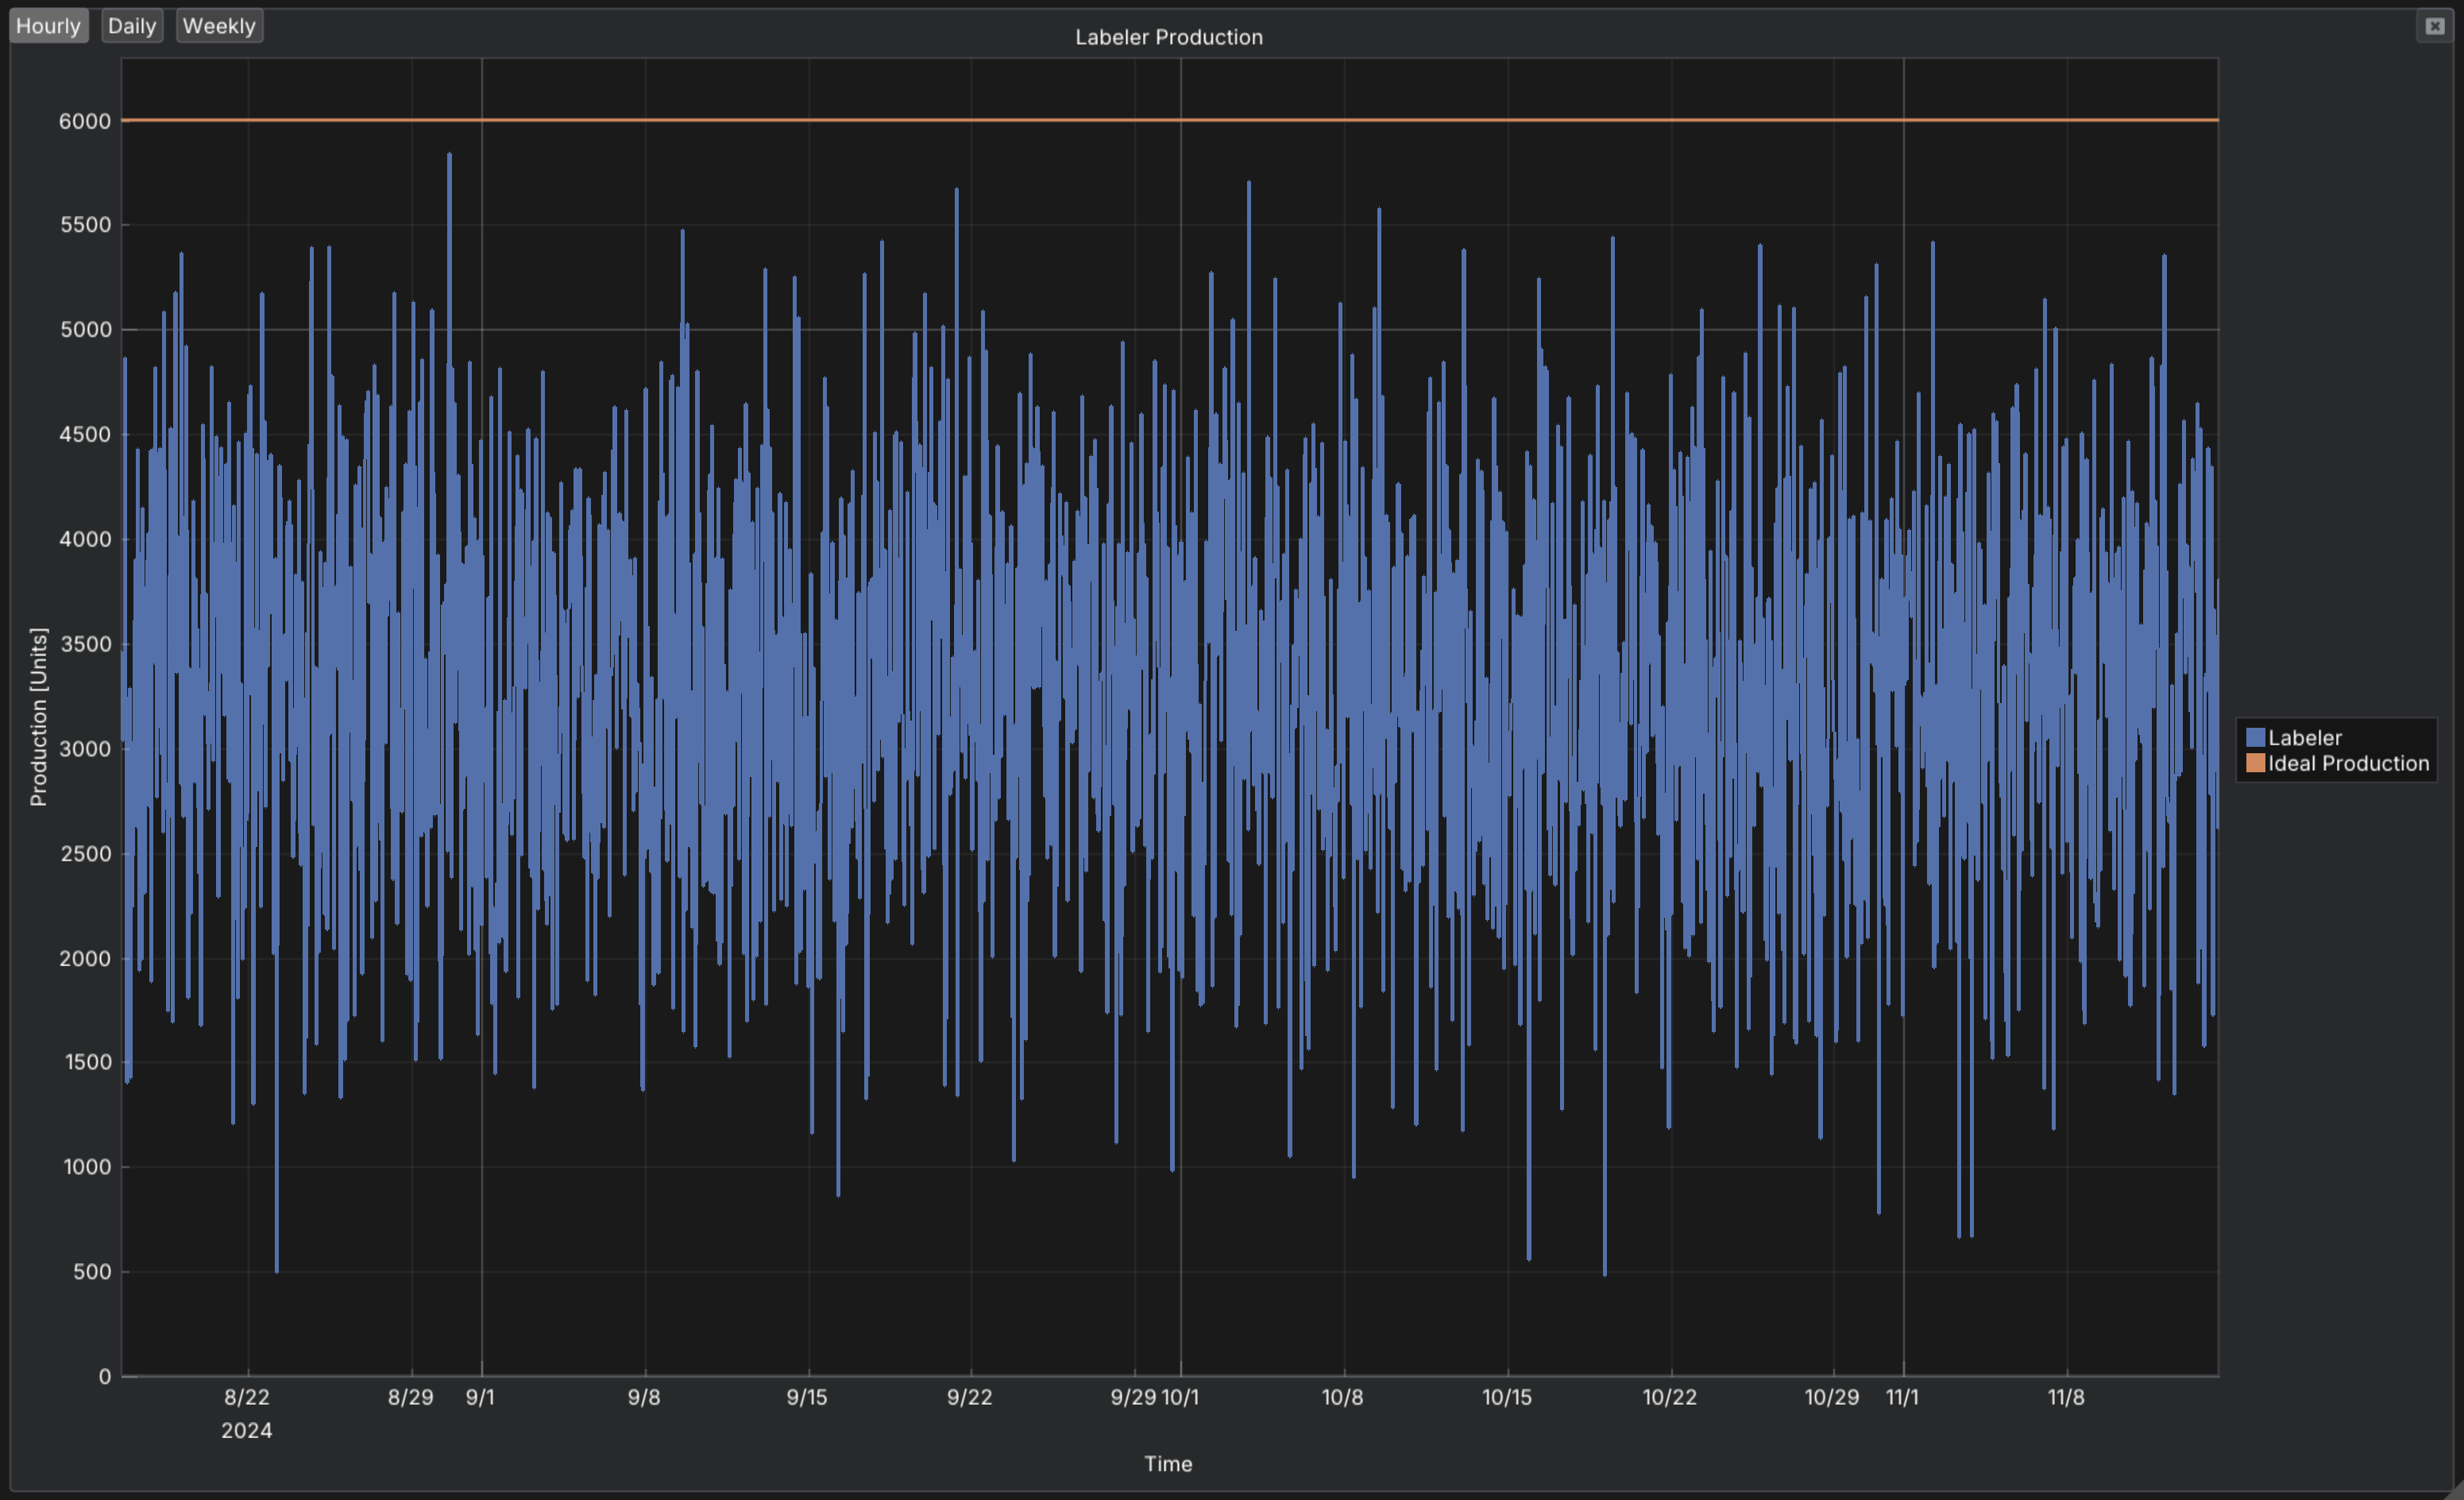Click the blue Labeler legend swatch
Screen dimensions: 2464x1500
point(2255,738)
